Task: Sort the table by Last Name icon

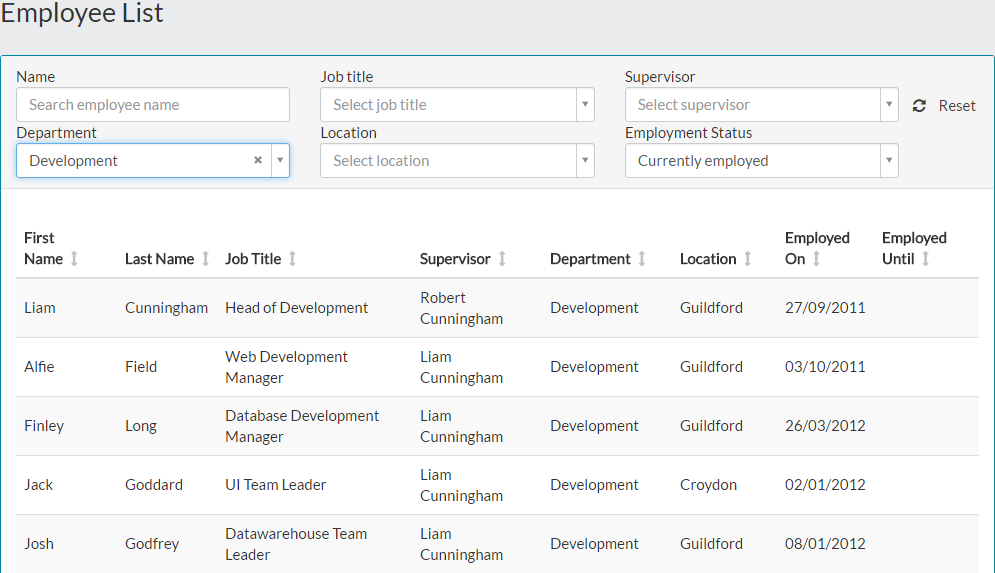Action: pos(206,259)
